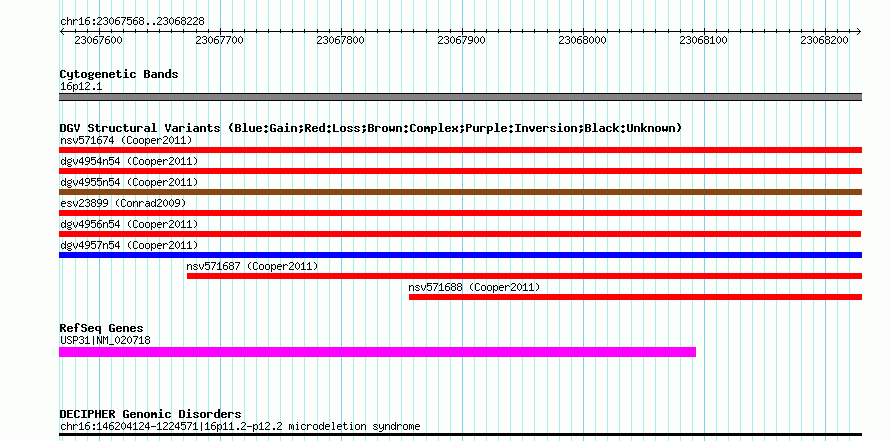
Task: Click the gray 16p12.1 cytogenetic band bar
Action: tap(460, 97)
